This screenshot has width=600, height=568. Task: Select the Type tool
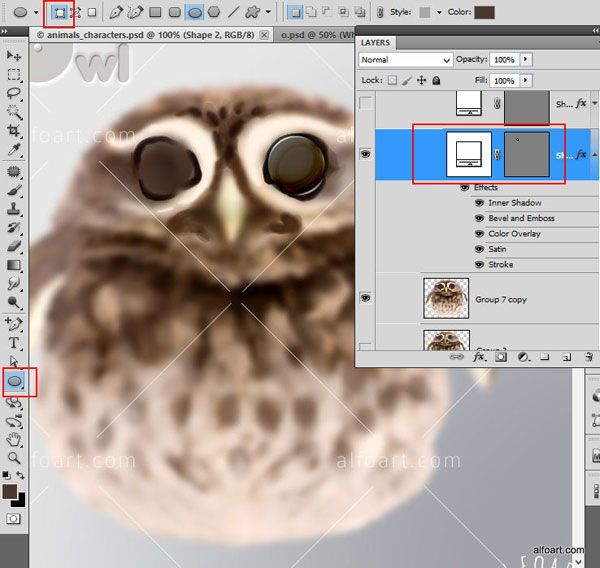pos(14,343)
